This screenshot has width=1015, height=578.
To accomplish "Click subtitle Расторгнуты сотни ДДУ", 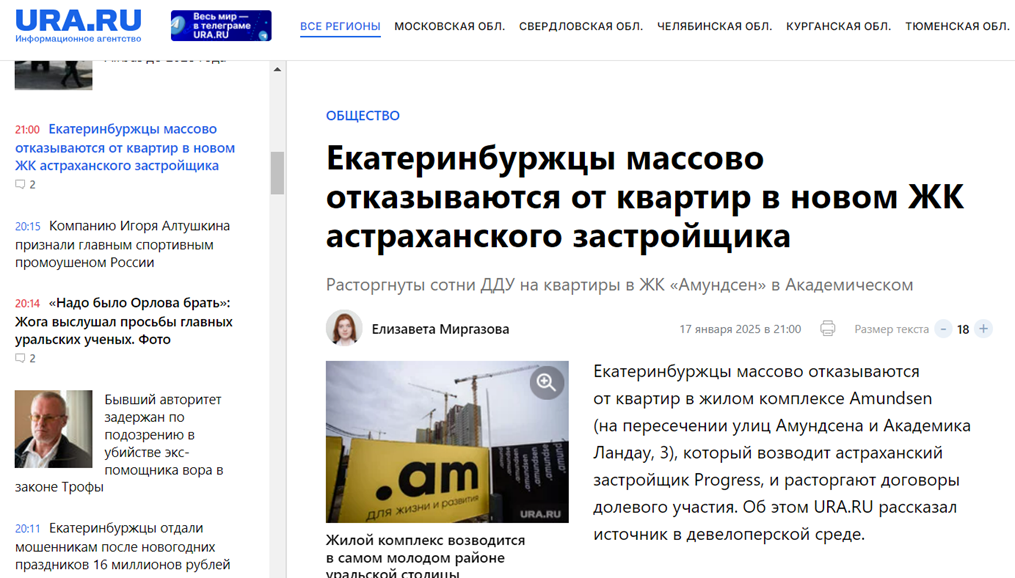I will pos(619,285).
